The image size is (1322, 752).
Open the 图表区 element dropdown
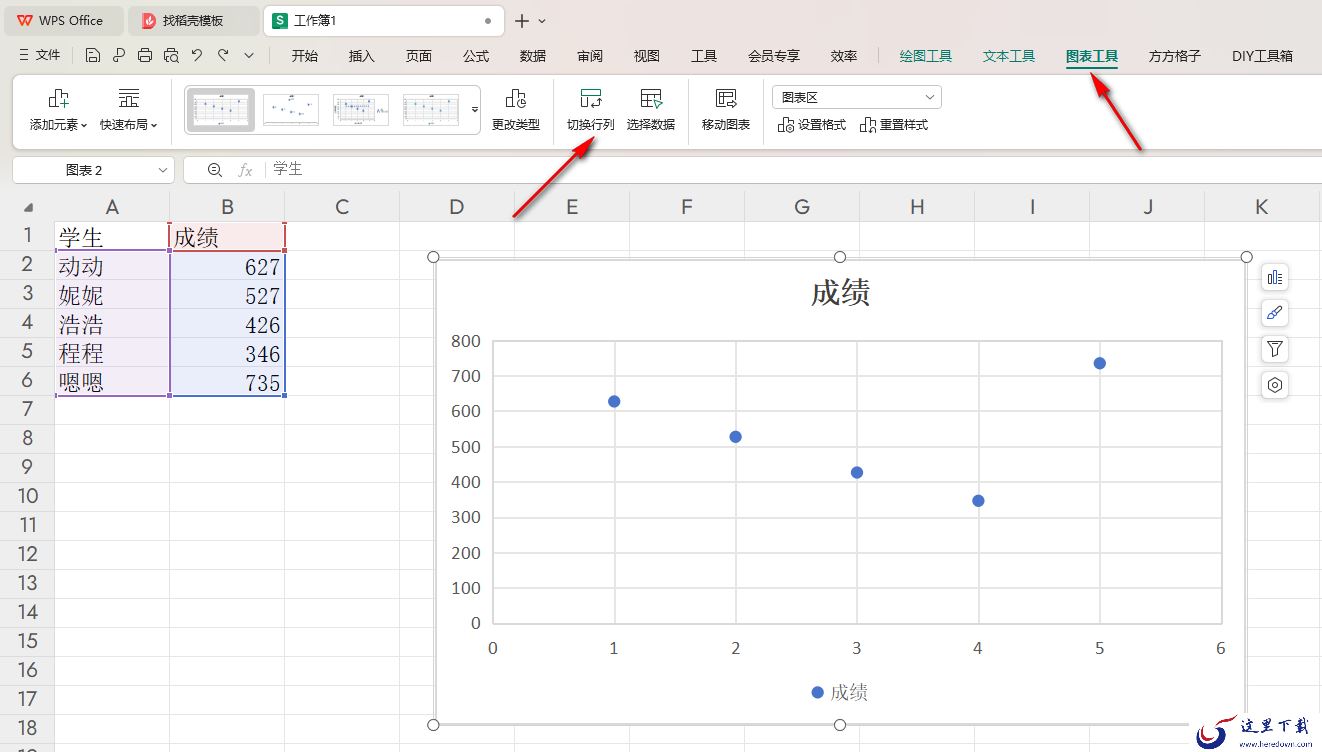tap(857, 97)
